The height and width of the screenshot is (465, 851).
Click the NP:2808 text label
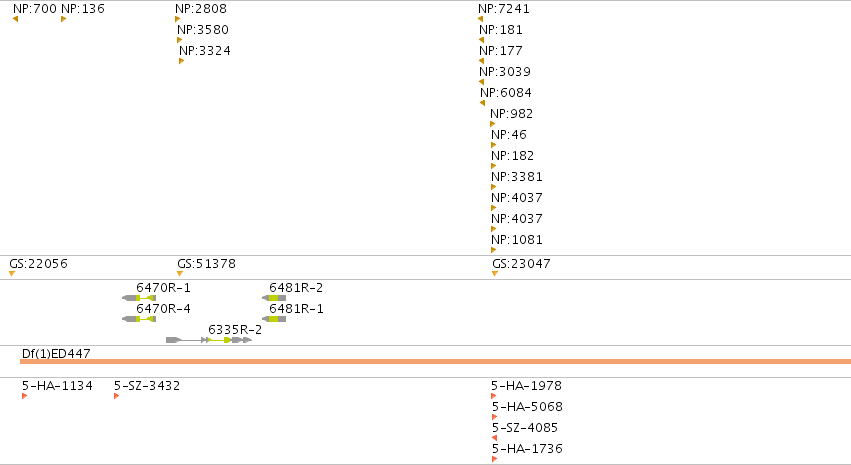point(201,9)
